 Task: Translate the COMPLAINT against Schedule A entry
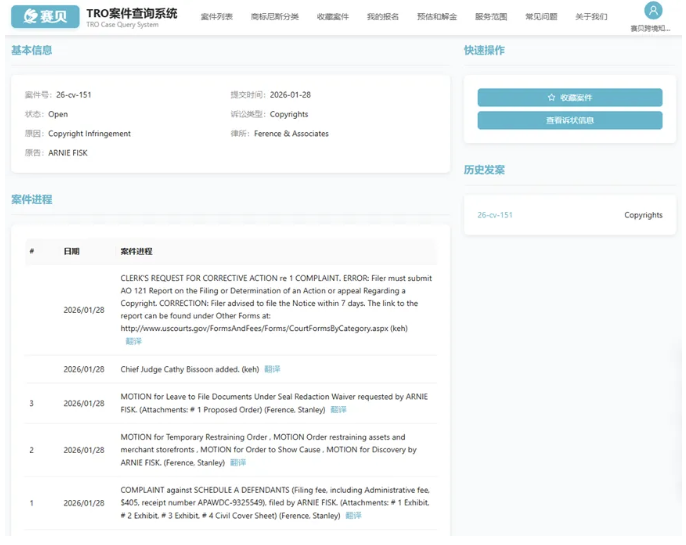[x=353, y=516]
